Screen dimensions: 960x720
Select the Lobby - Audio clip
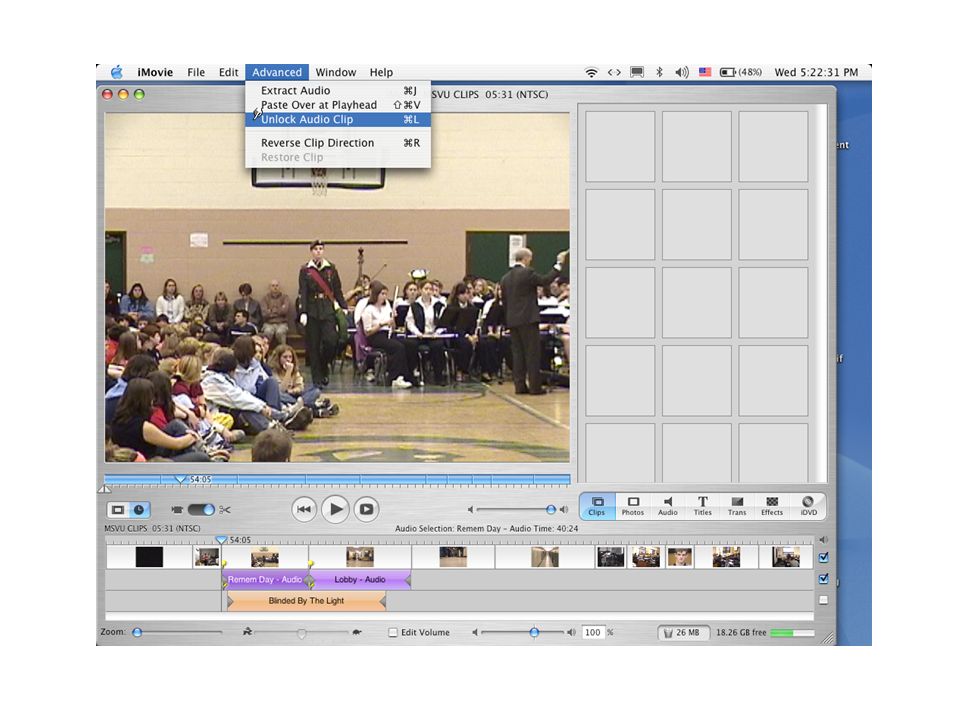tap(360, 579)
